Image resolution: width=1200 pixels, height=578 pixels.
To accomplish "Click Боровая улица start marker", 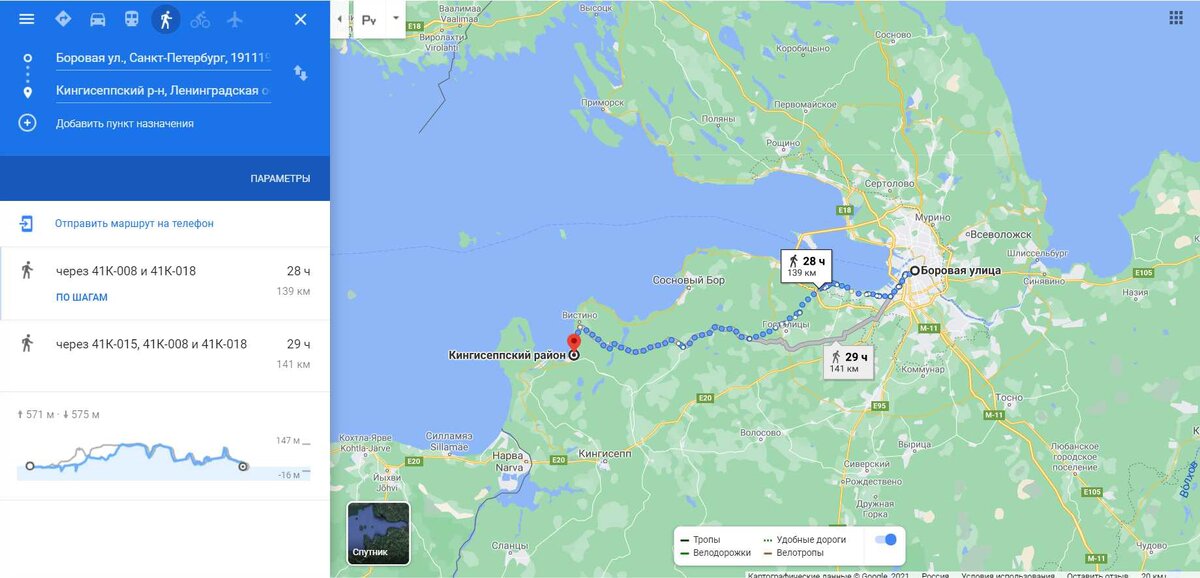I will click(x=914, y=270).
